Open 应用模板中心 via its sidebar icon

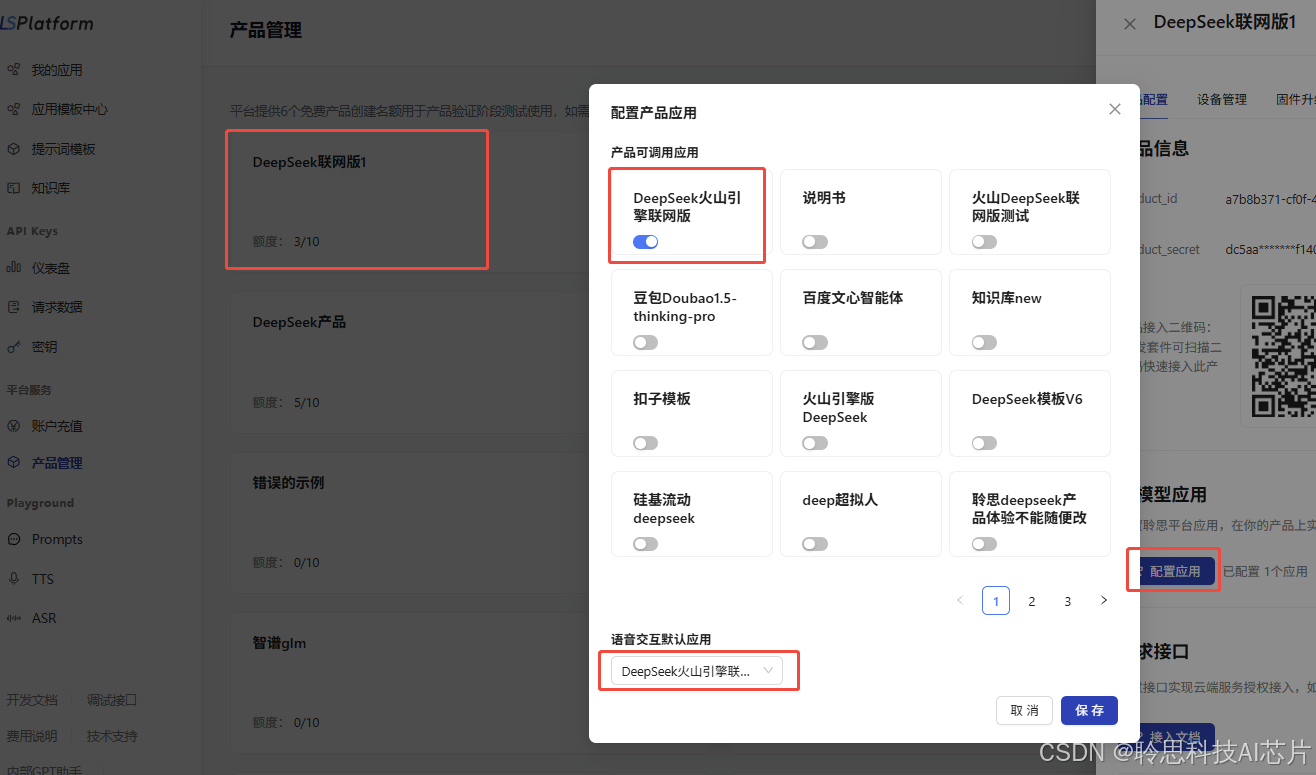point(14,109)
